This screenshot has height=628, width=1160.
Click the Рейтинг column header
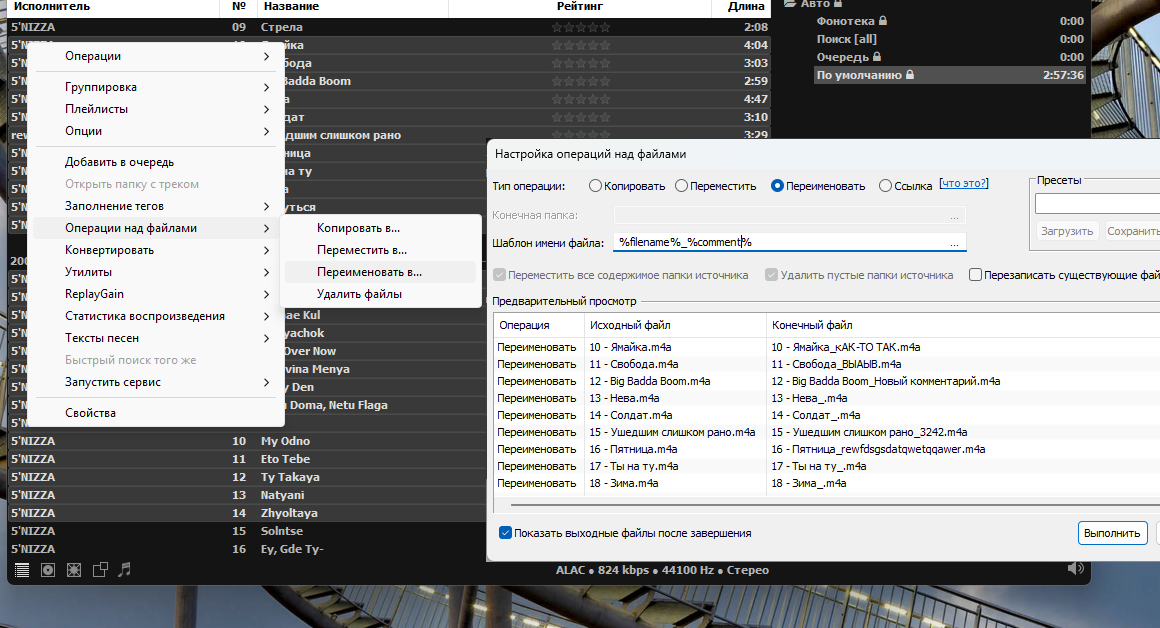pyautogui.click(x=580, y=7)
